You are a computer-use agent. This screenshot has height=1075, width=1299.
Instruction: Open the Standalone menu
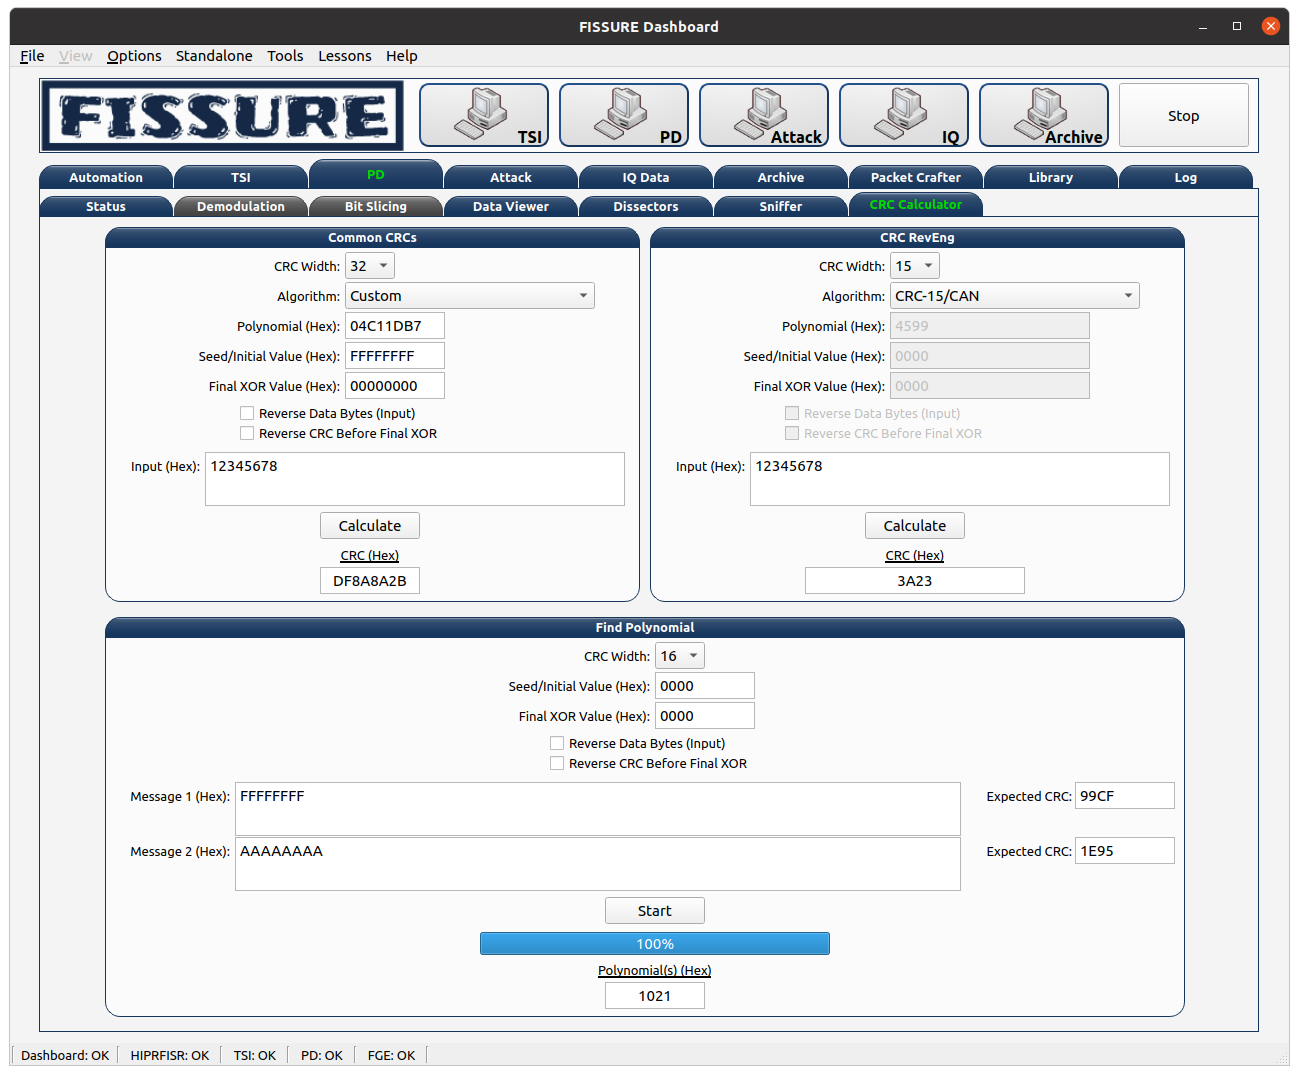pos(214,56)
